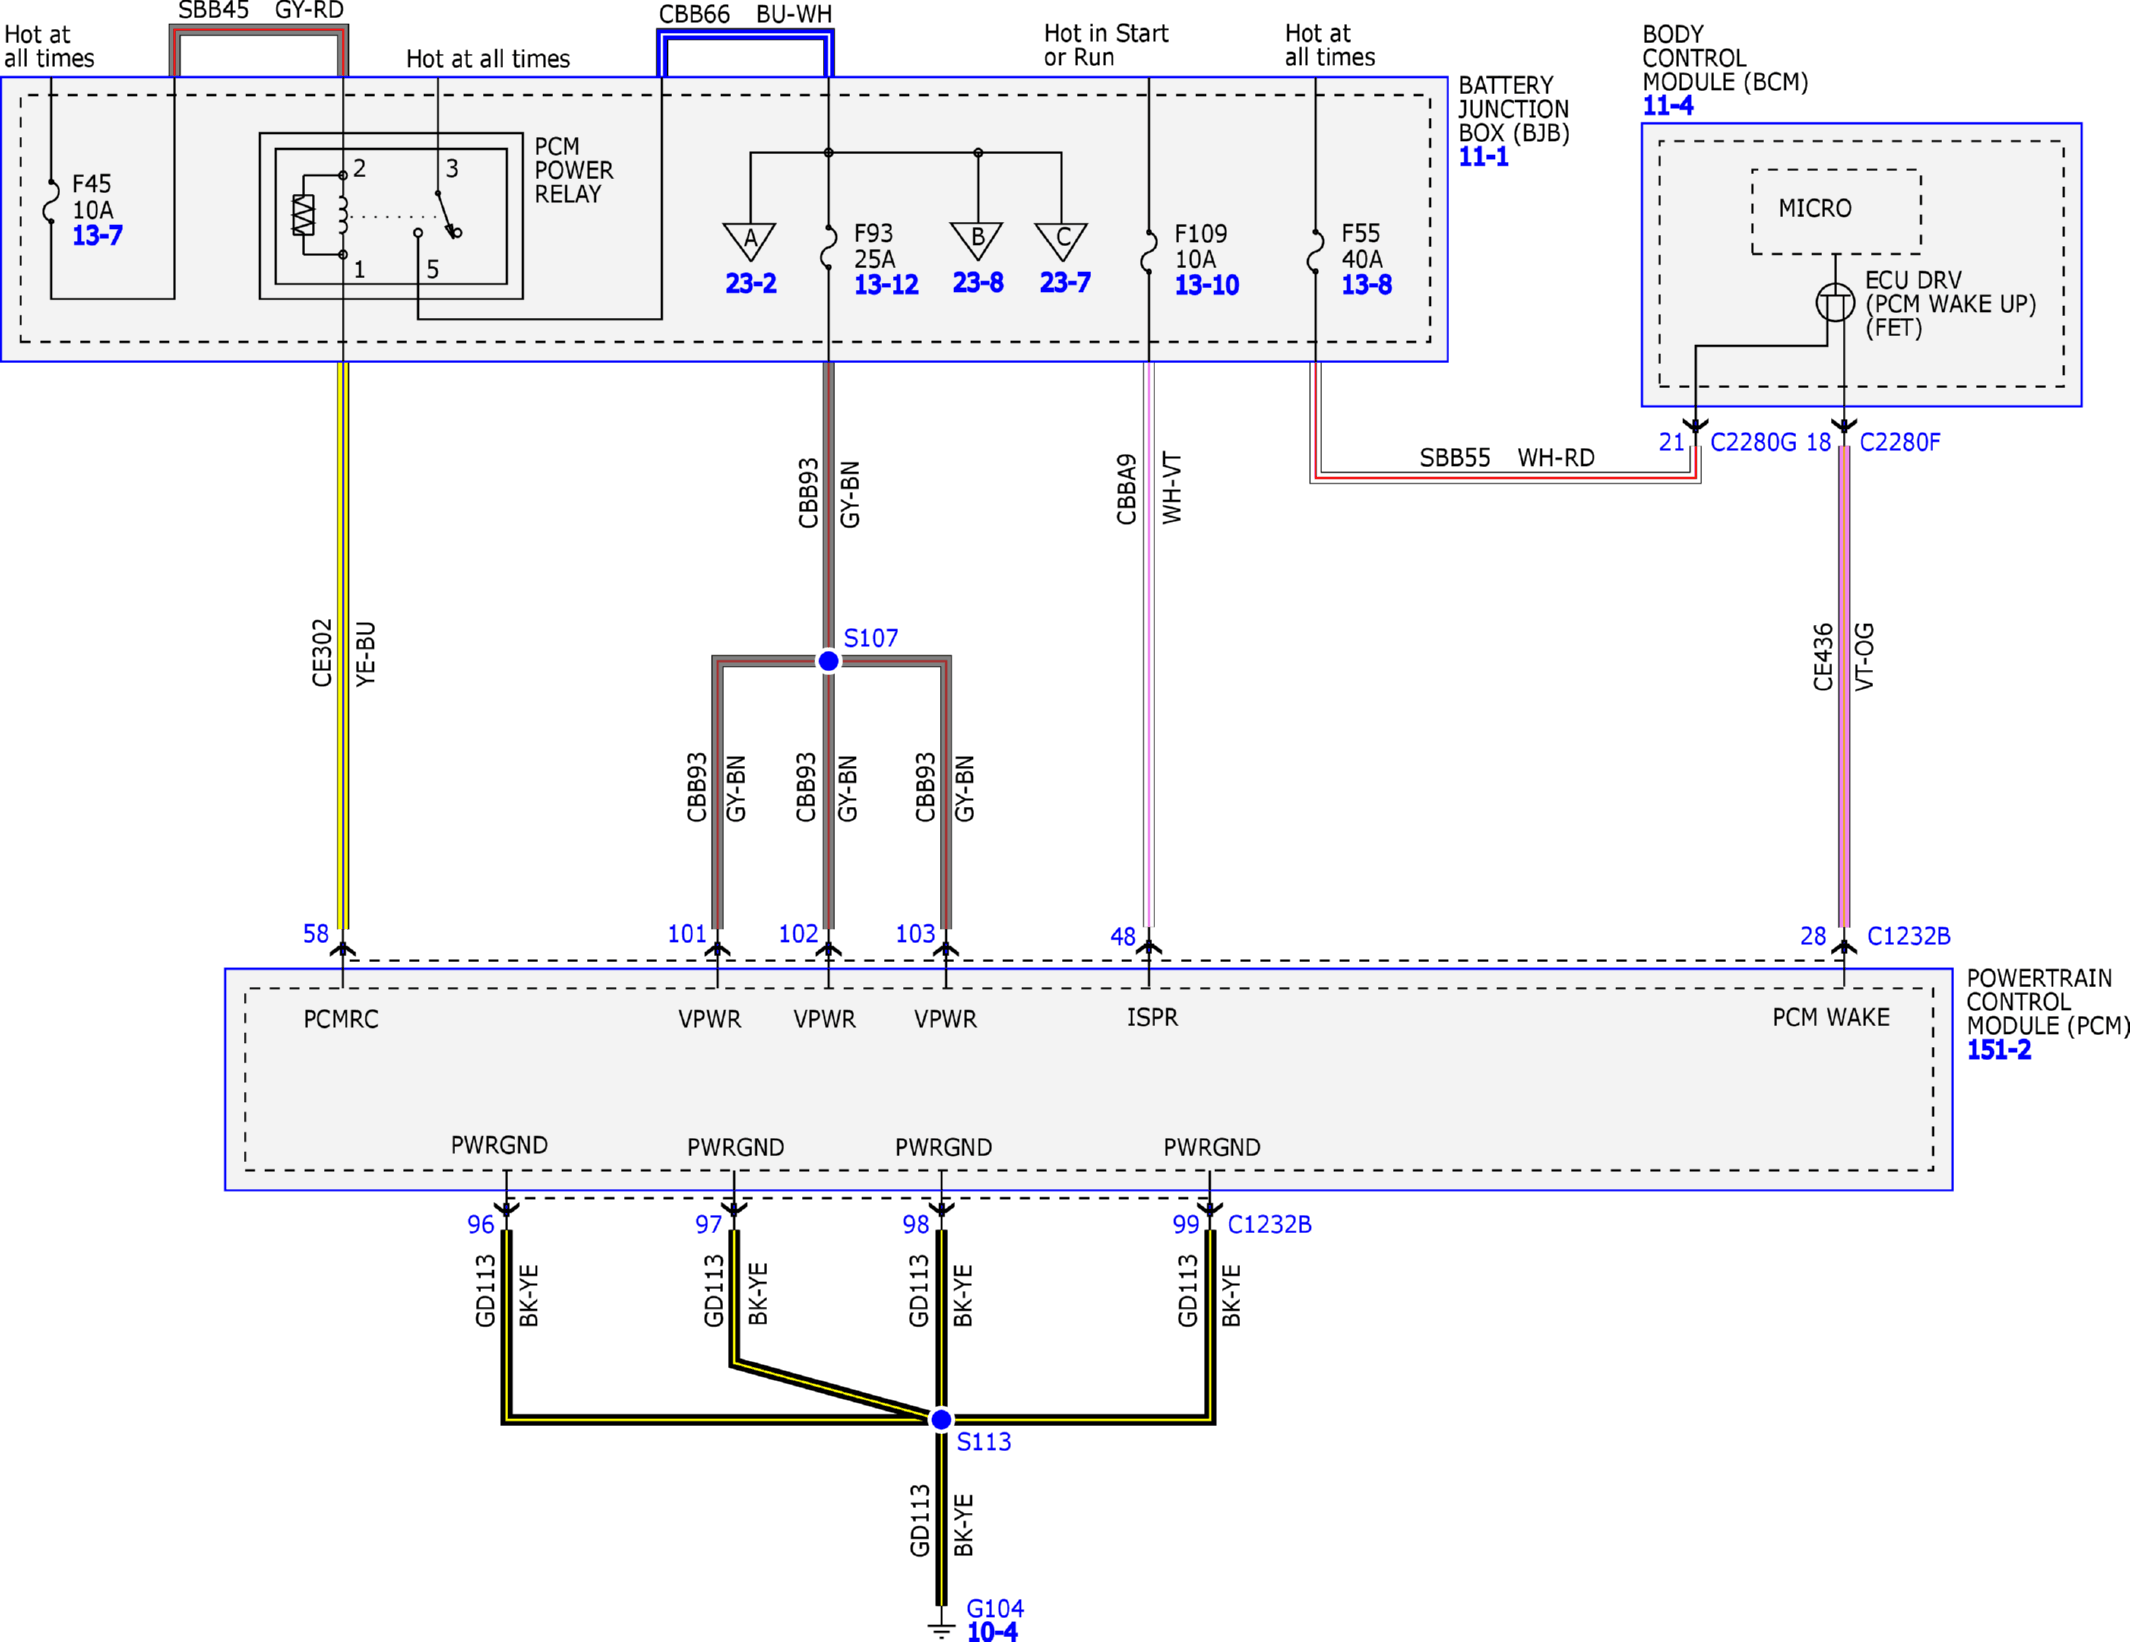This screenshot has height=1642, width=2130.
Task: Select the S113 splice dot
Action: click(x=941, y=1419)
